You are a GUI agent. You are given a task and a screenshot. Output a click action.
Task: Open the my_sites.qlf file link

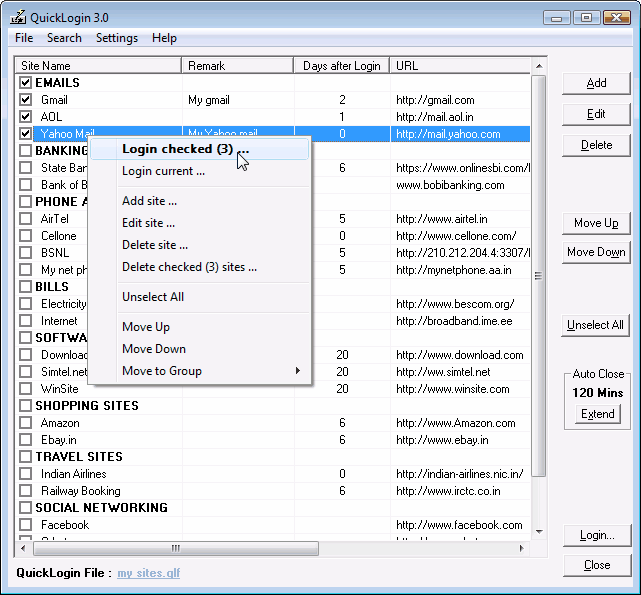pos(149,573)
